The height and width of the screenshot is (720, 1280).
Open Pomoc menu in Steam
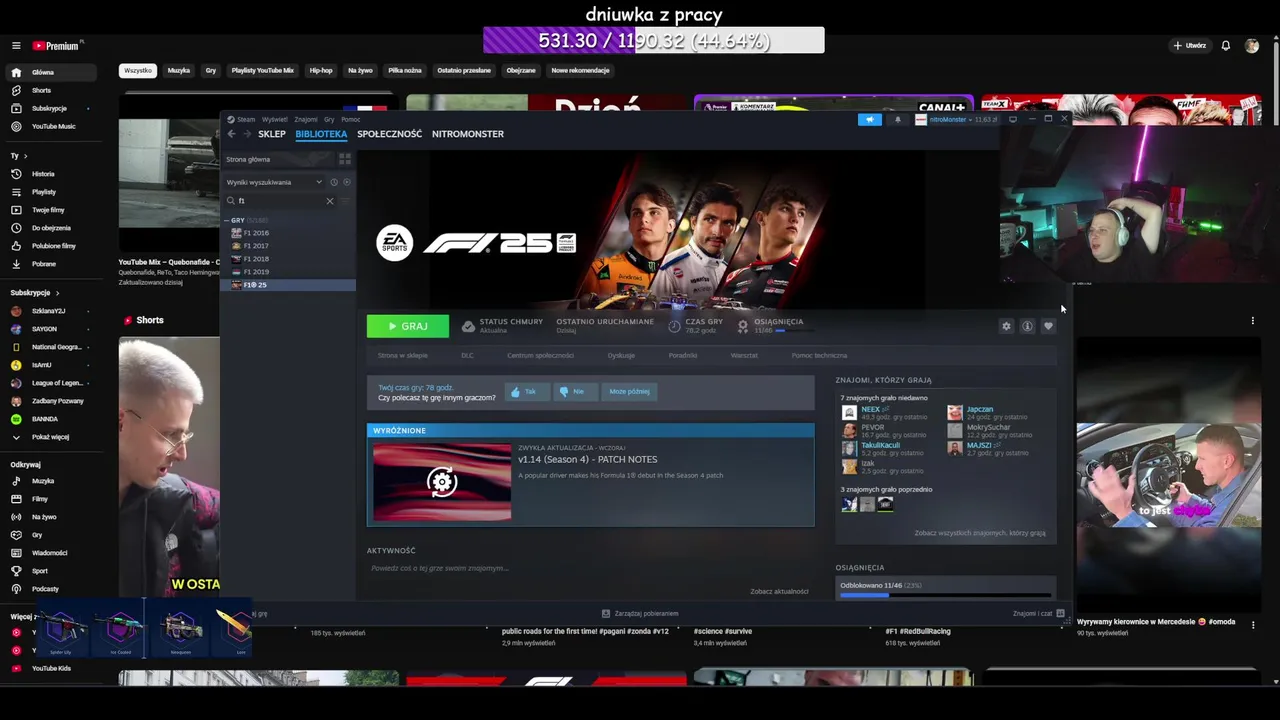[350, 119]
